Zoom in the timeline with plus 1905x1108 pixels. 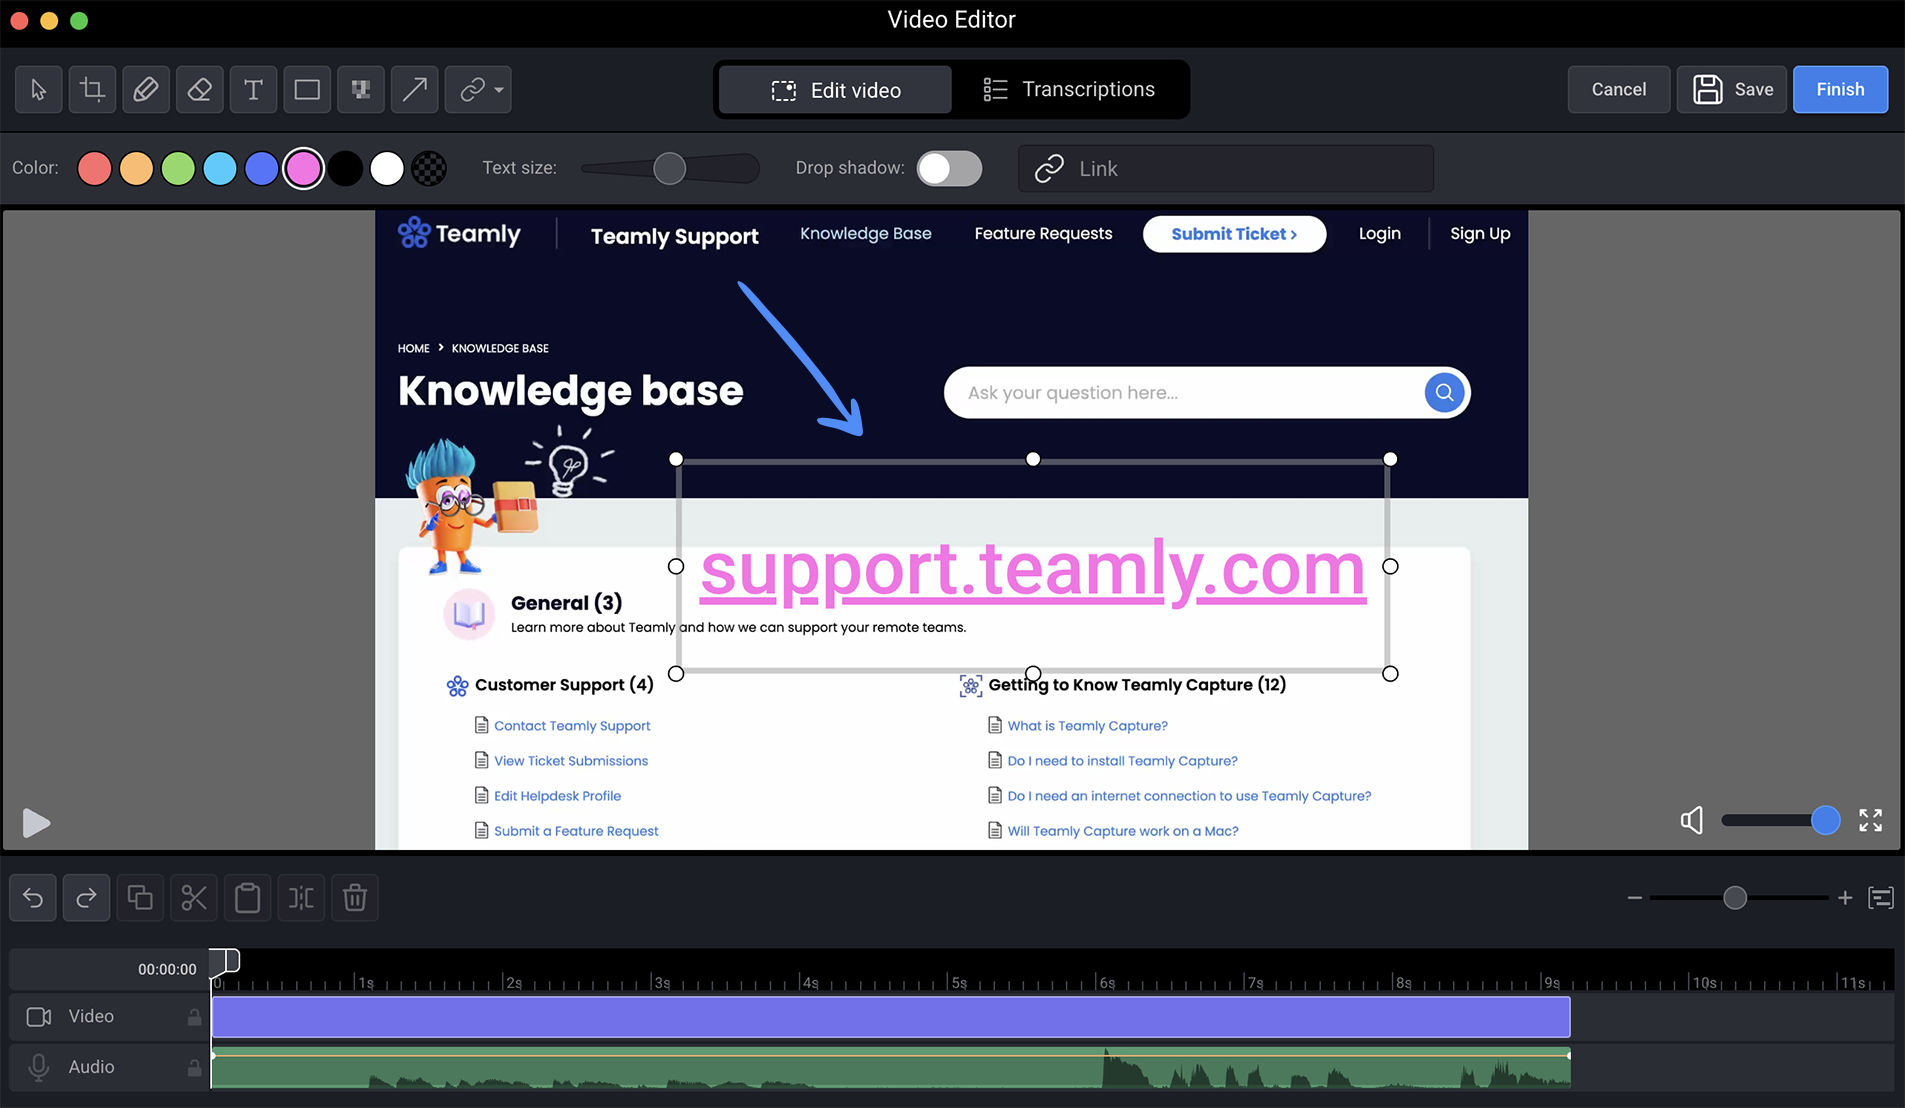(x=1845, y=898)
